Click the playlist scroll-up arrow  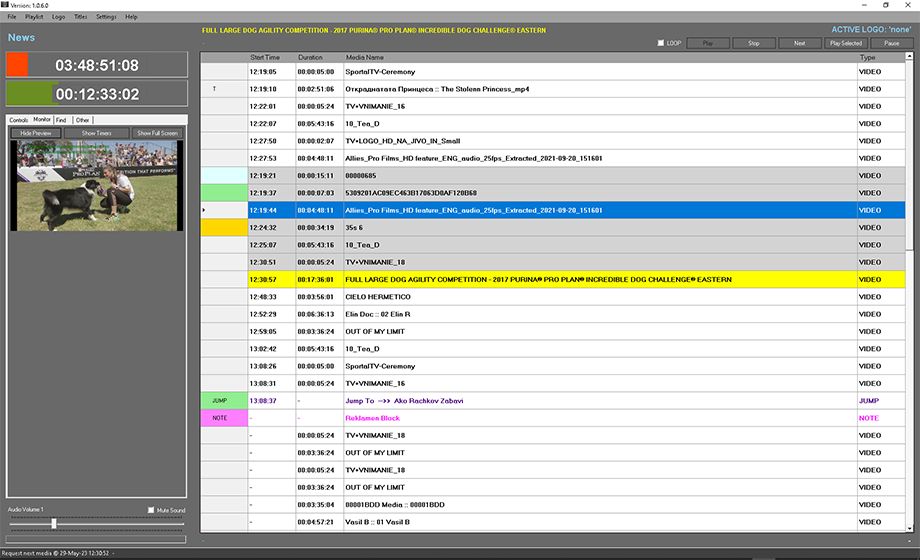909,56
